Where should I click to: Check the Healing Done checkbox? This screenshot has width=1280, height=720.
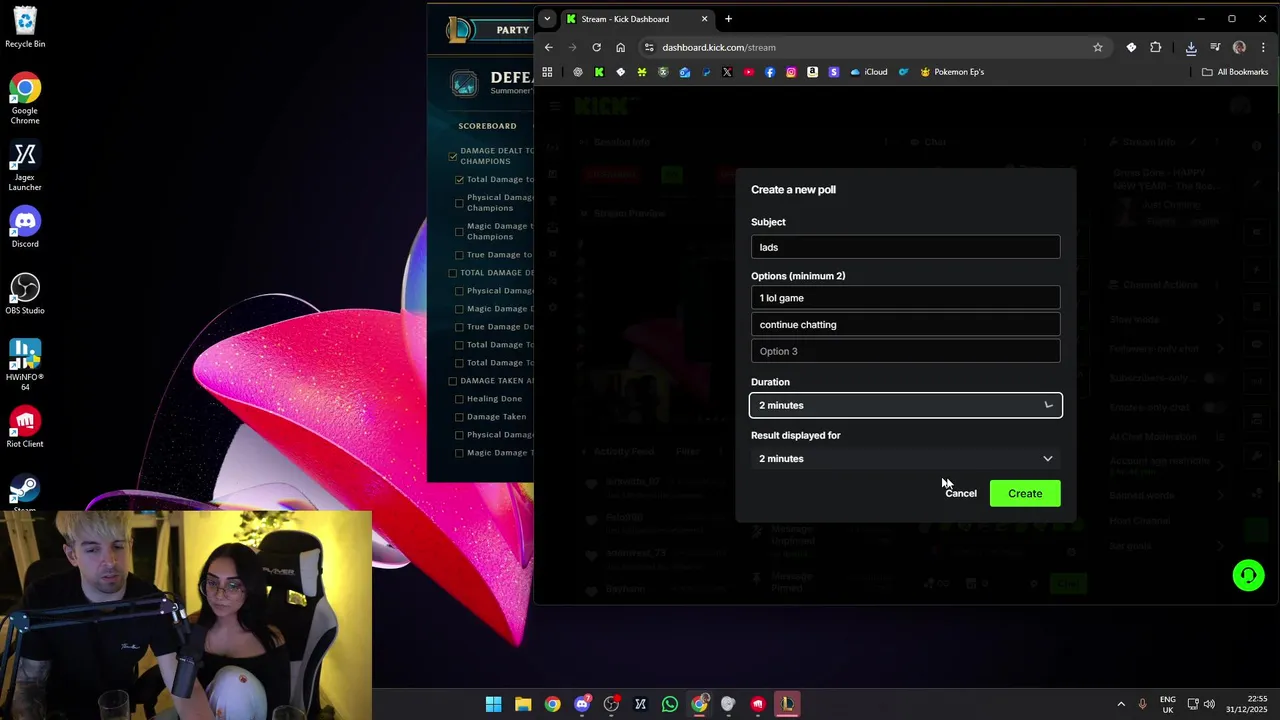[459, 399]
